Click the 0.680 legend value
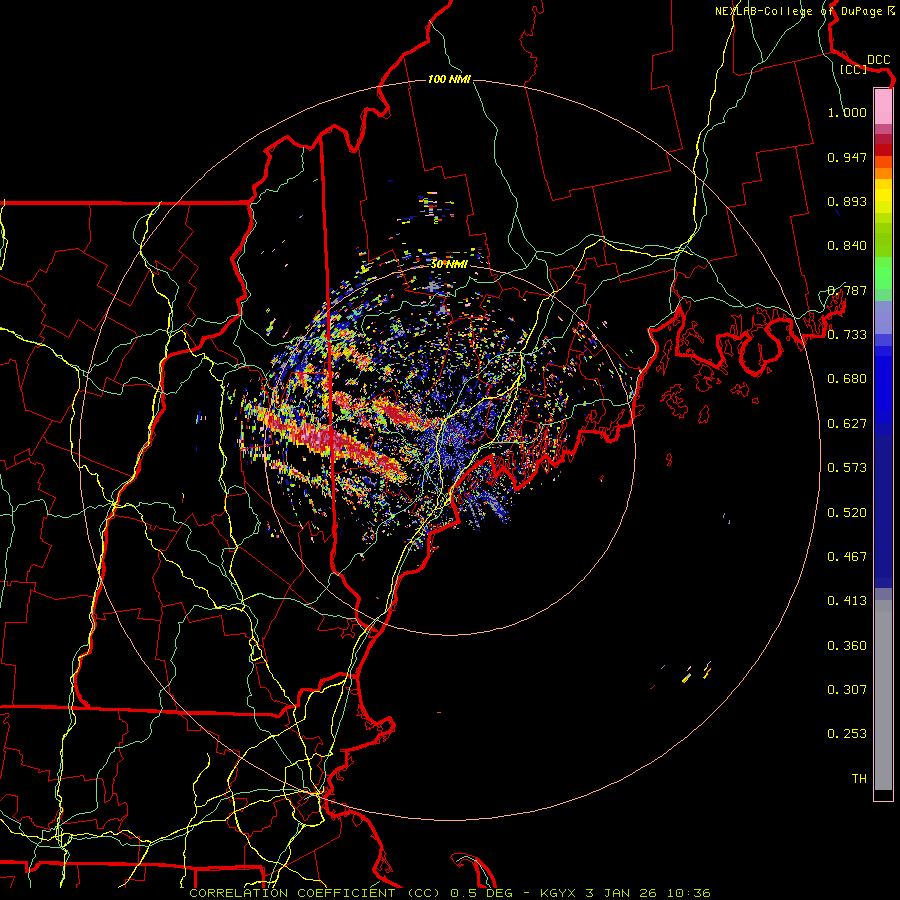Screen dimensions: 900x900 tap(847, 379)
